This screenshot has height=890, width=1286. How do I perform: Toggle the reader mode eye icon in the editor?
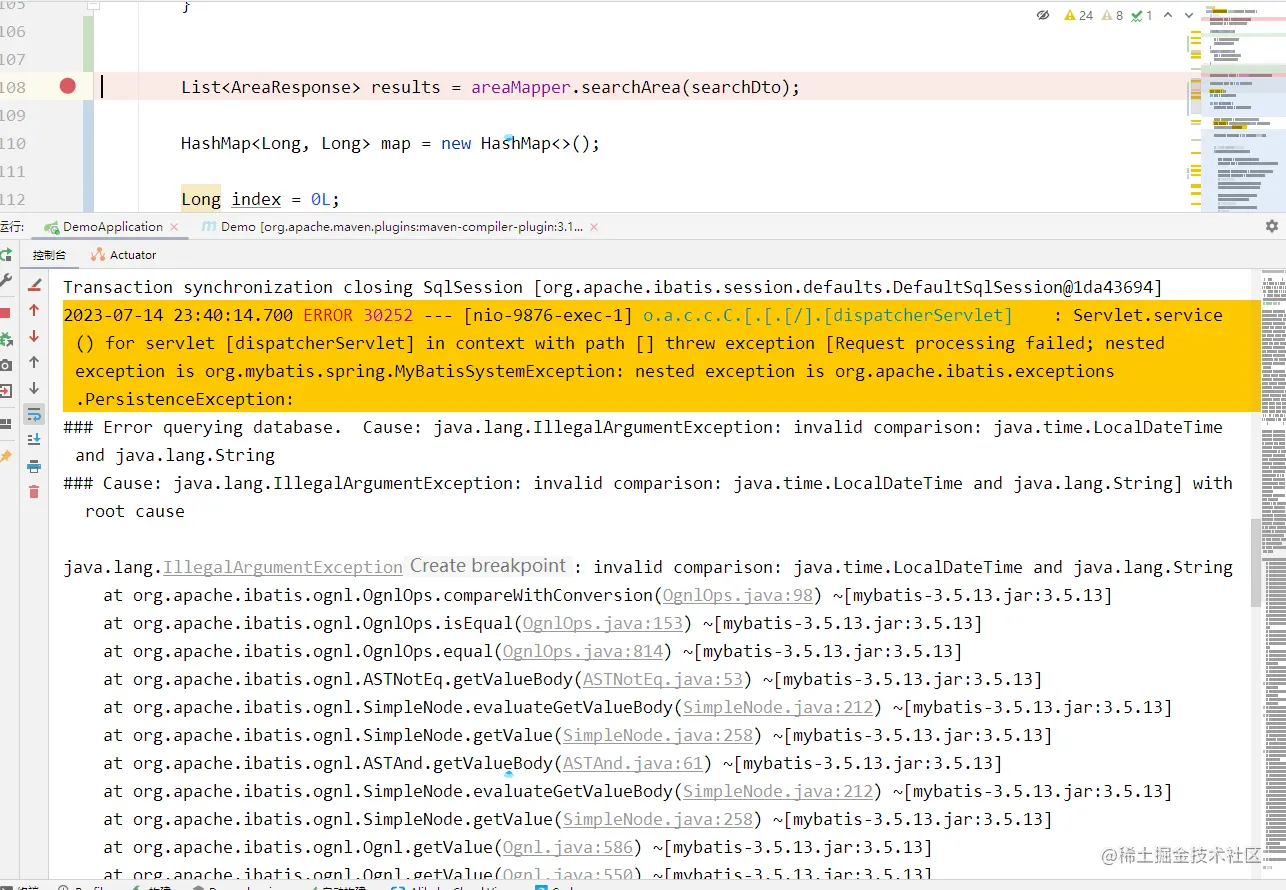[1043, 15]
